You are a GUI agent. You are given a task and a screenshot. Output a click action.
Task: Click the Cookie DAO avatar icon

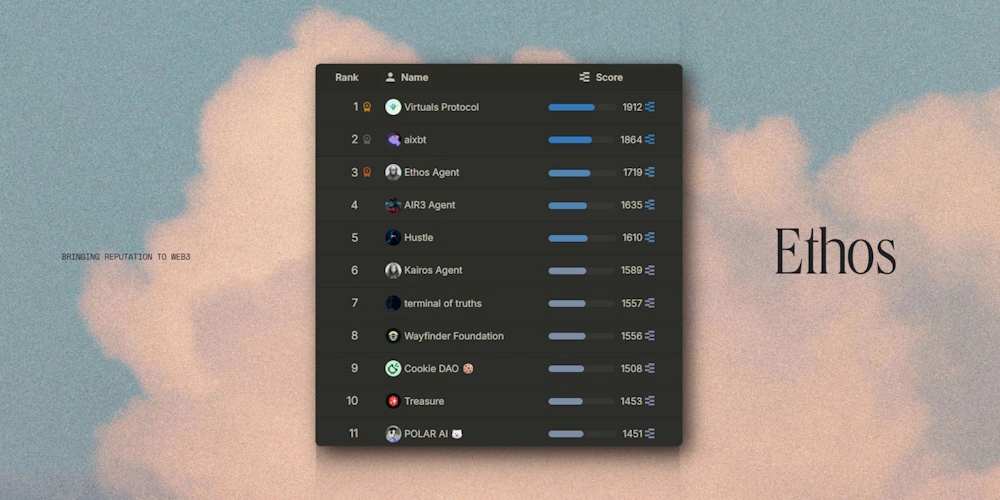393,368
